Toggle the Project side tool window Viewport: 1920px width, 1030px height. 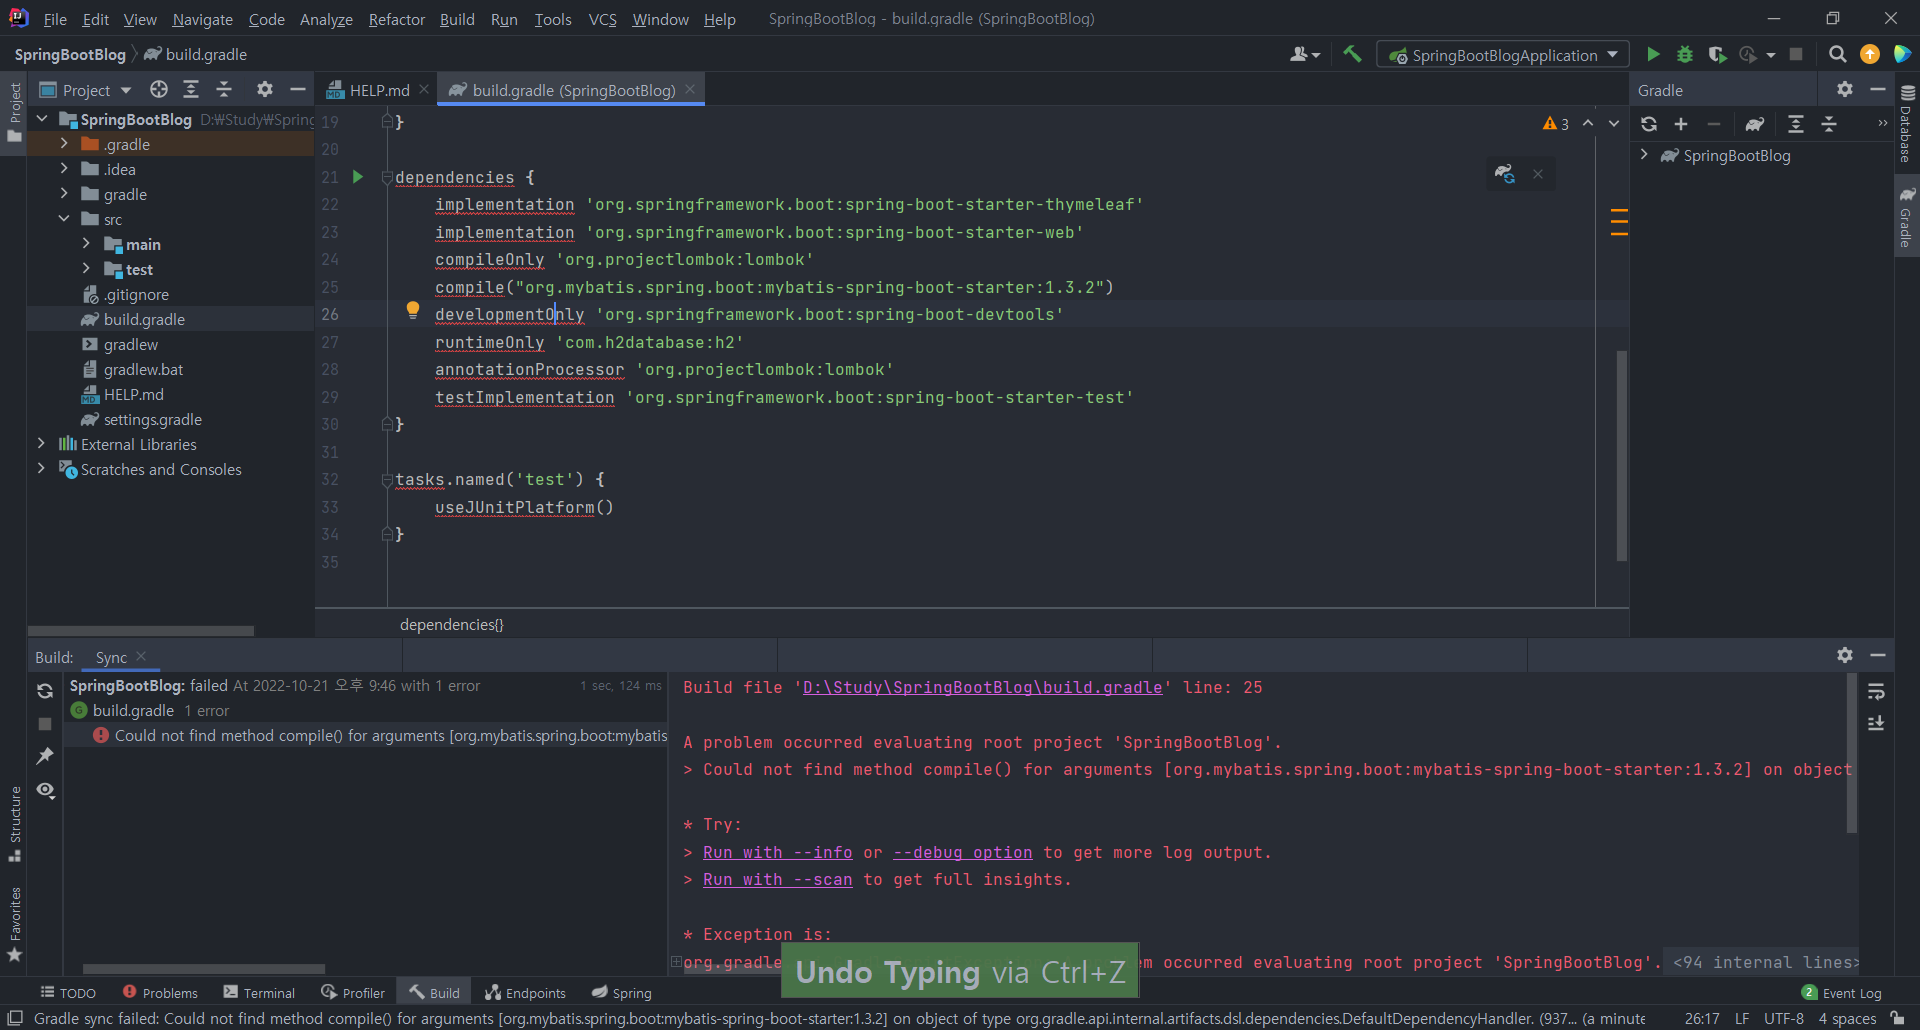pos(14,112)
